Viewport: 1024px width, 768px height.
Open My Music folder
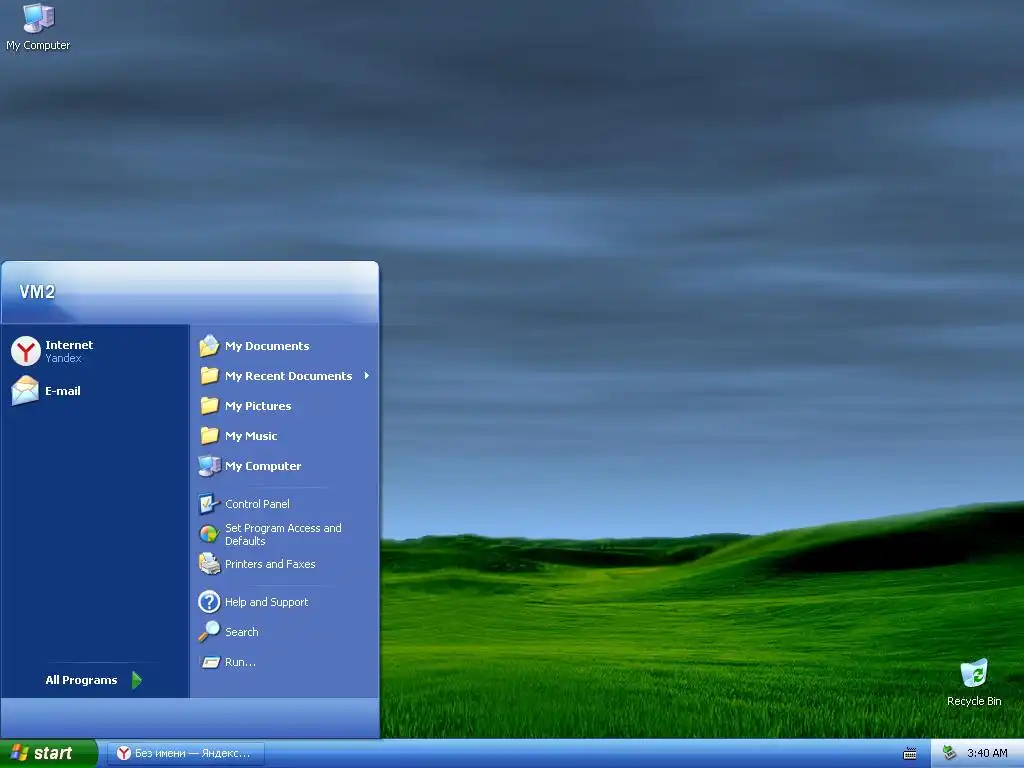[x=285, y=436]
